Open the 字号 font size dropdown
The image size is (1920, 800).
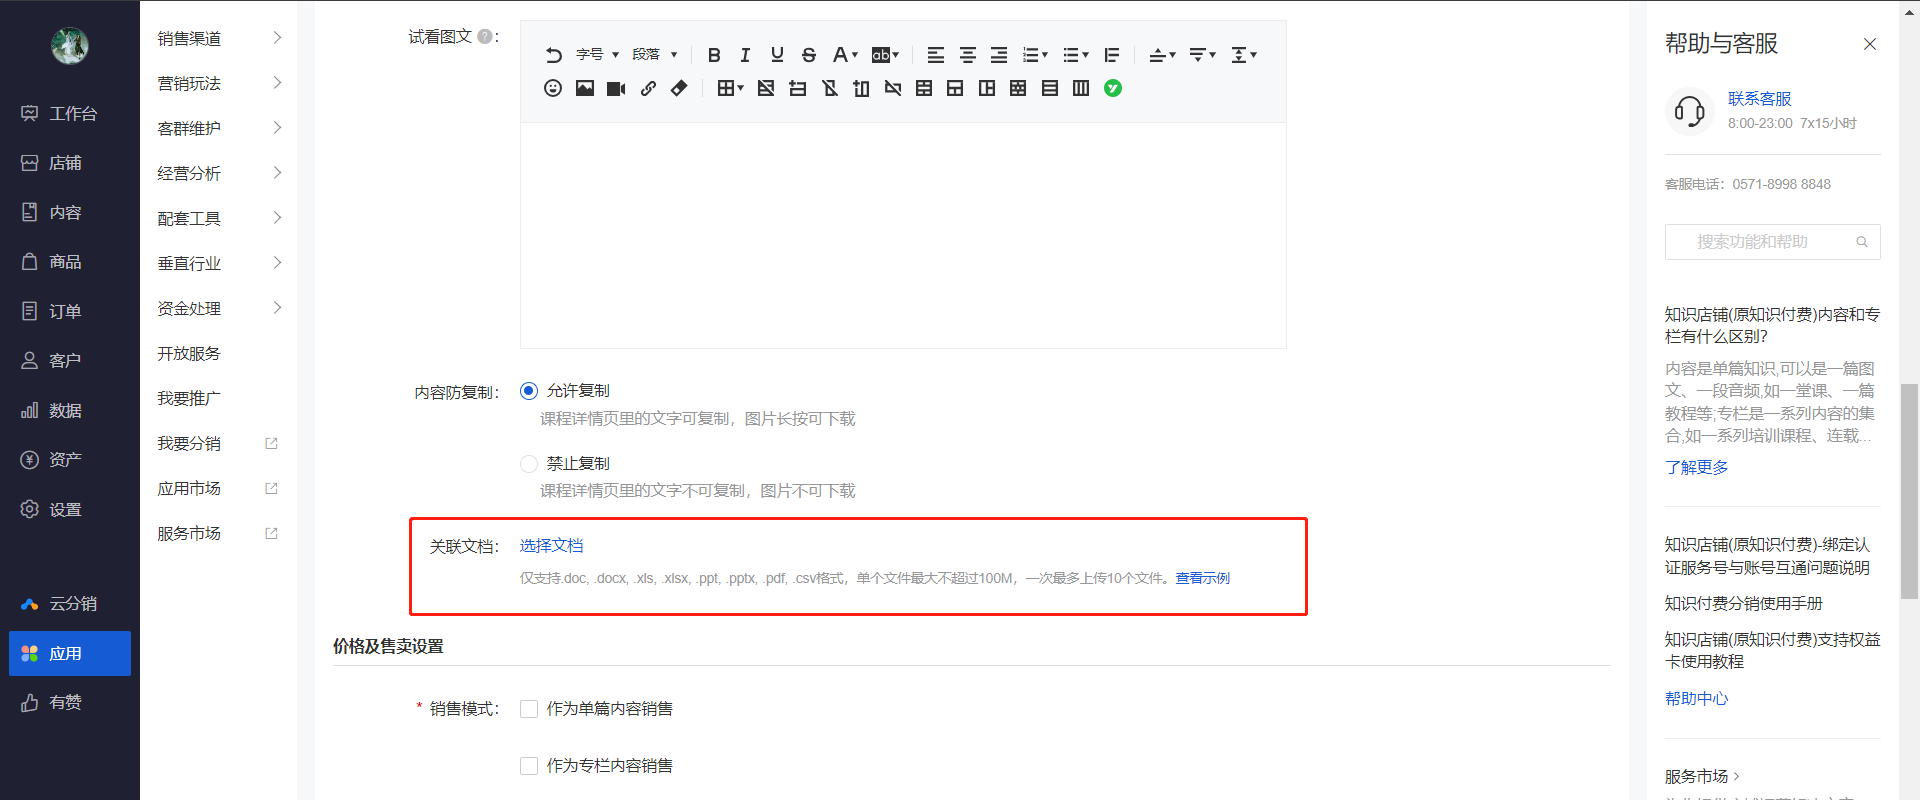597,55
